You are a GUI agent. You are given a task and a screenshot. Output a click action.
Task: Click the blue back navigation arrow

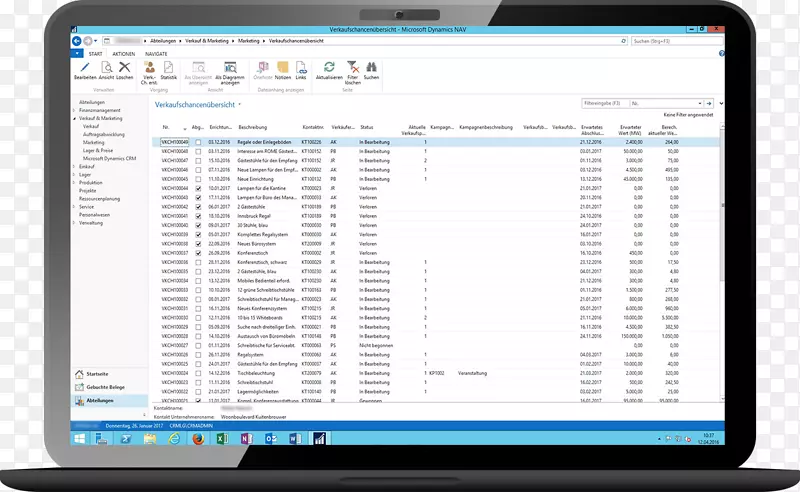pyautogui.click(x=77, y=41)
